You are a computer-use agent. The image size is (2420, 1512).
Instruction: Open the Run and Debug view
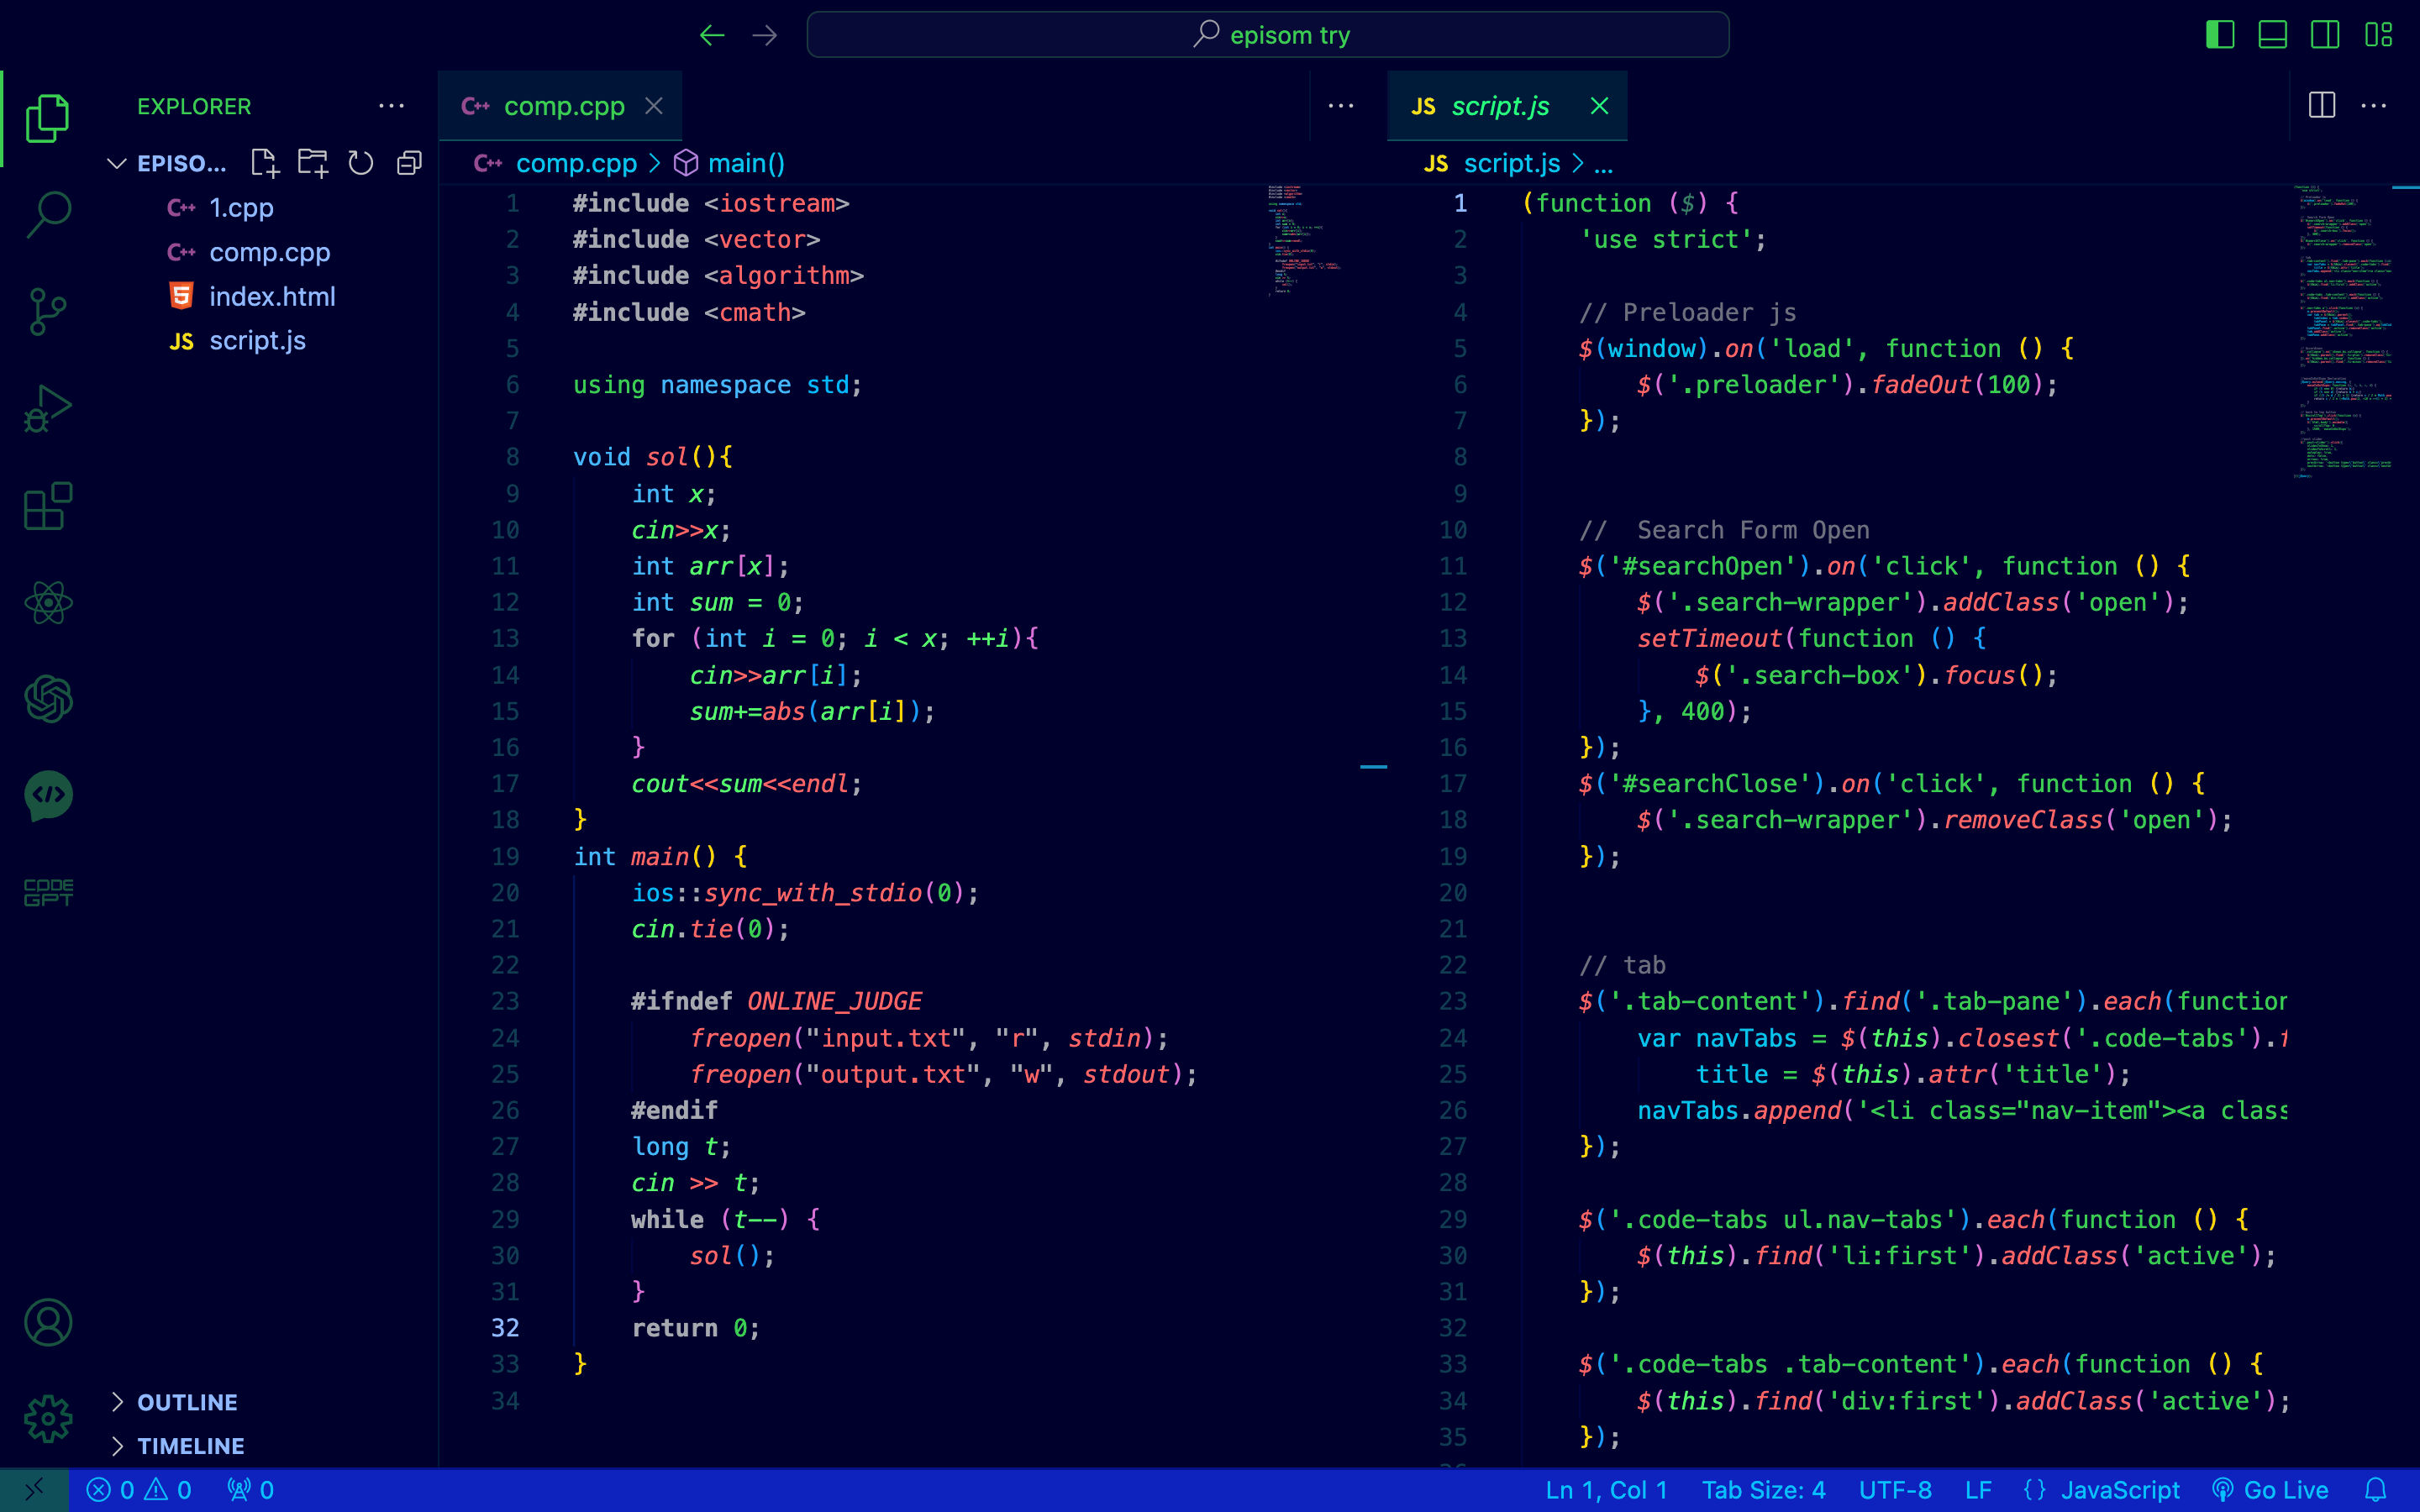tap(47, 408)
